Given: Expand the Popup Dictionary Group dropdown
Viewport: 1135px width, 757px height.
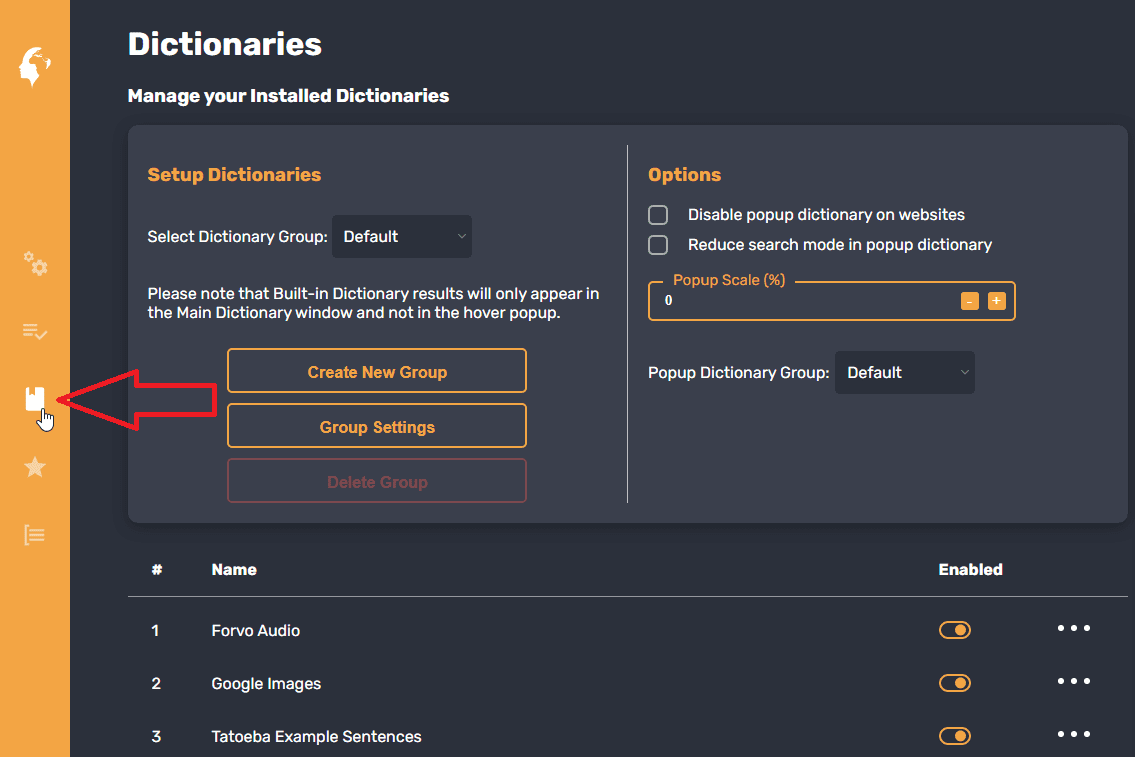Looking at the screenshot, I should (x=905, y=373).
